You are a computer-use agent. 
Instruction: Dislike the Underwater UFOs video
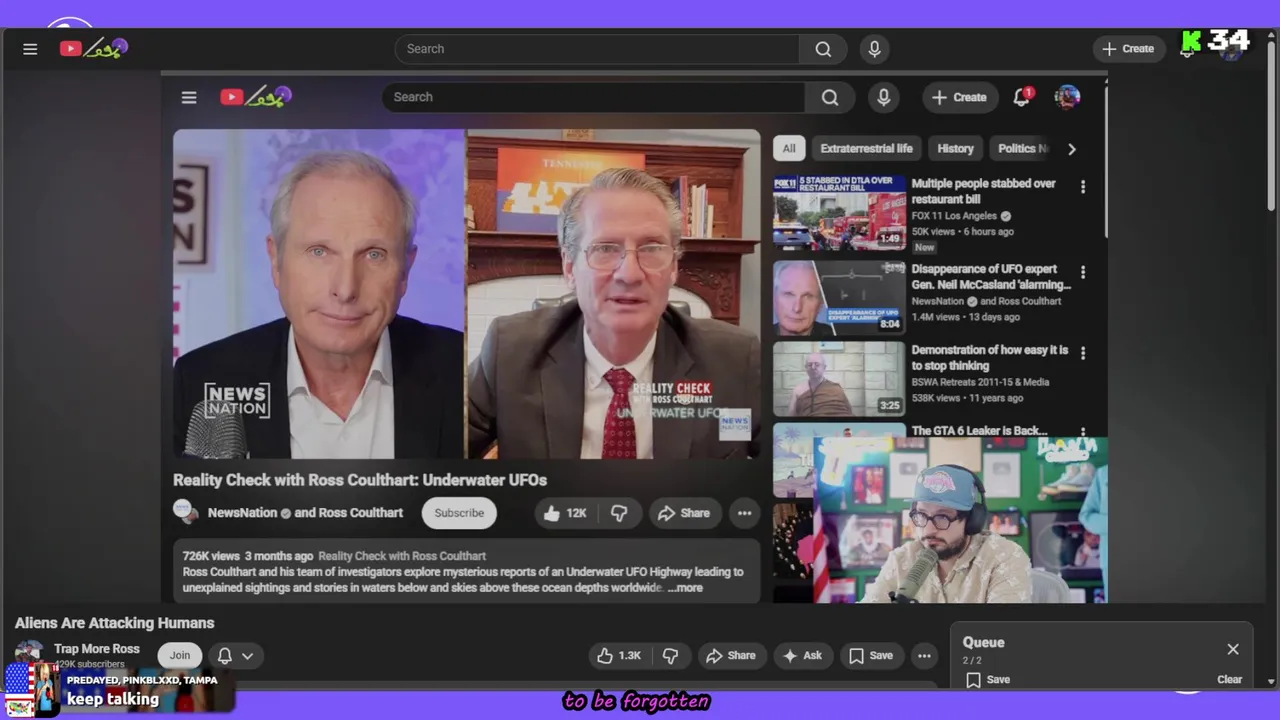[x=619, y=513]
